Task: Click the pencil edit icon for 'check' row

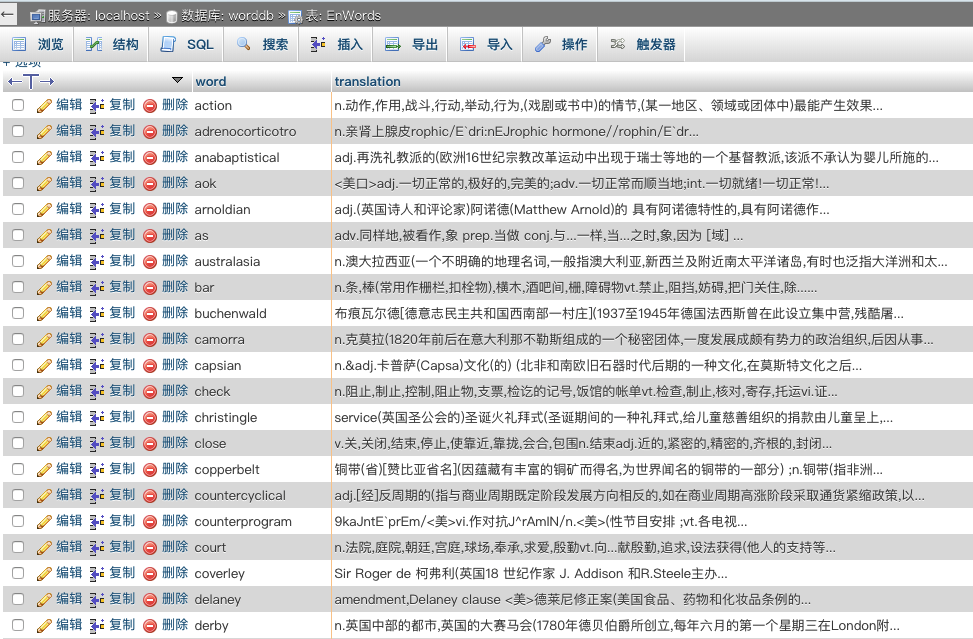Action: pos(44,391)
